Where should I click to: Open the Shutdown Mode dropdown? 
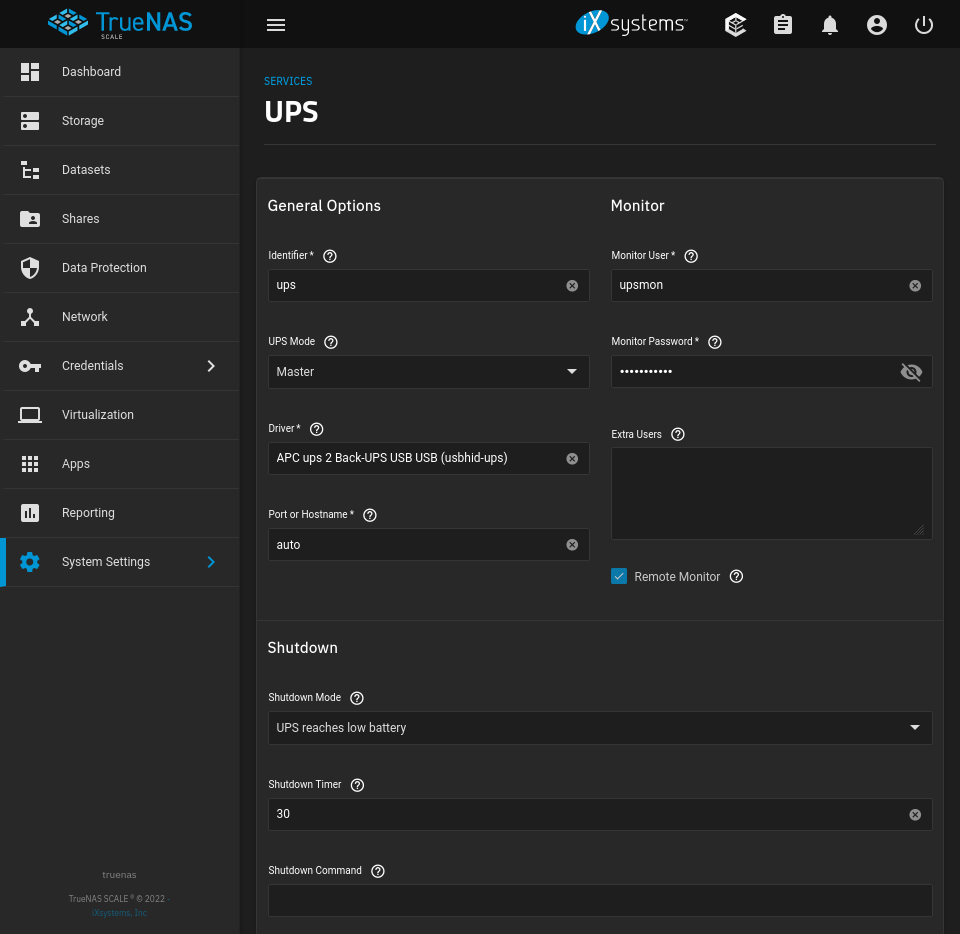[600, 728]
